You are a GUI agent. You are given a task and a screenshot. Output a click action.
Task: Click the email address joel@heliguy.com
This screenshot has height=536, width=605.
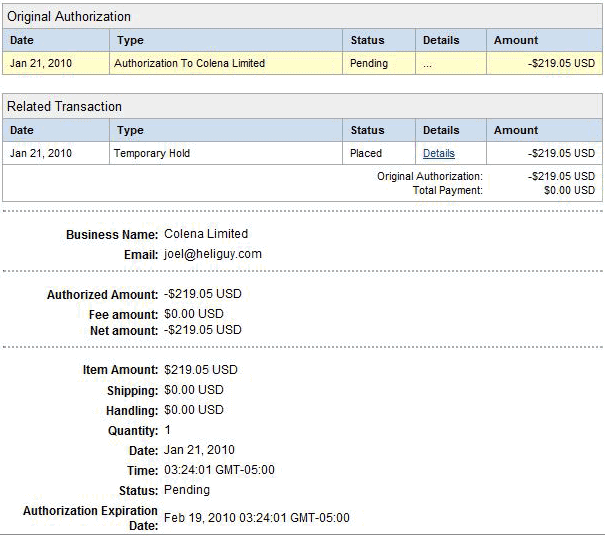pos(213,254)
